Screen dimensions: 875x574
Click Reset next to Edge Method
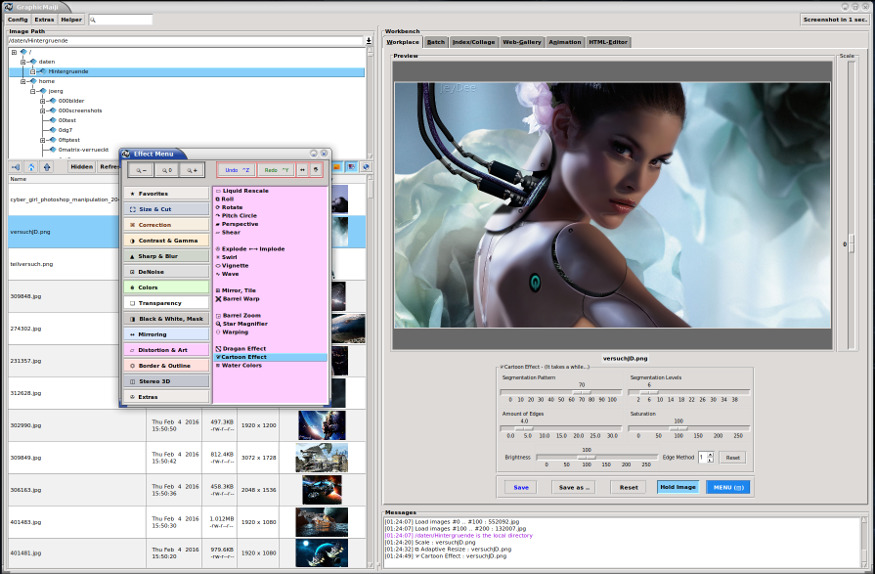[732, 457]
